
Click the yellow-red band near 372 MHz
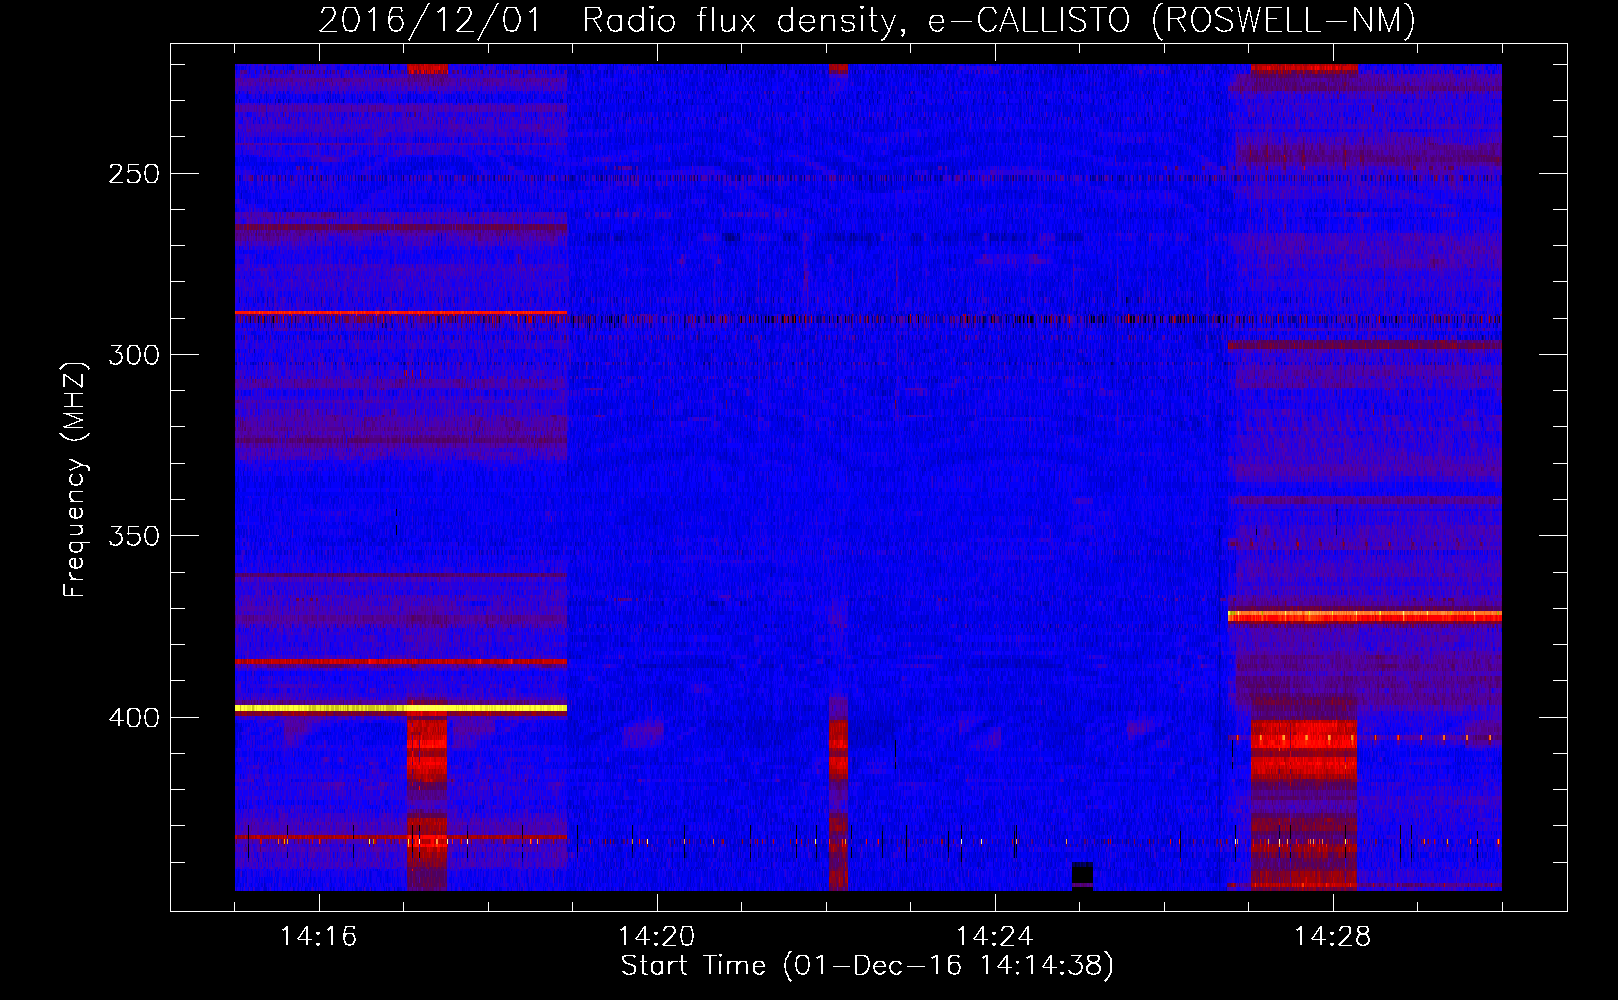[1365, 616]
